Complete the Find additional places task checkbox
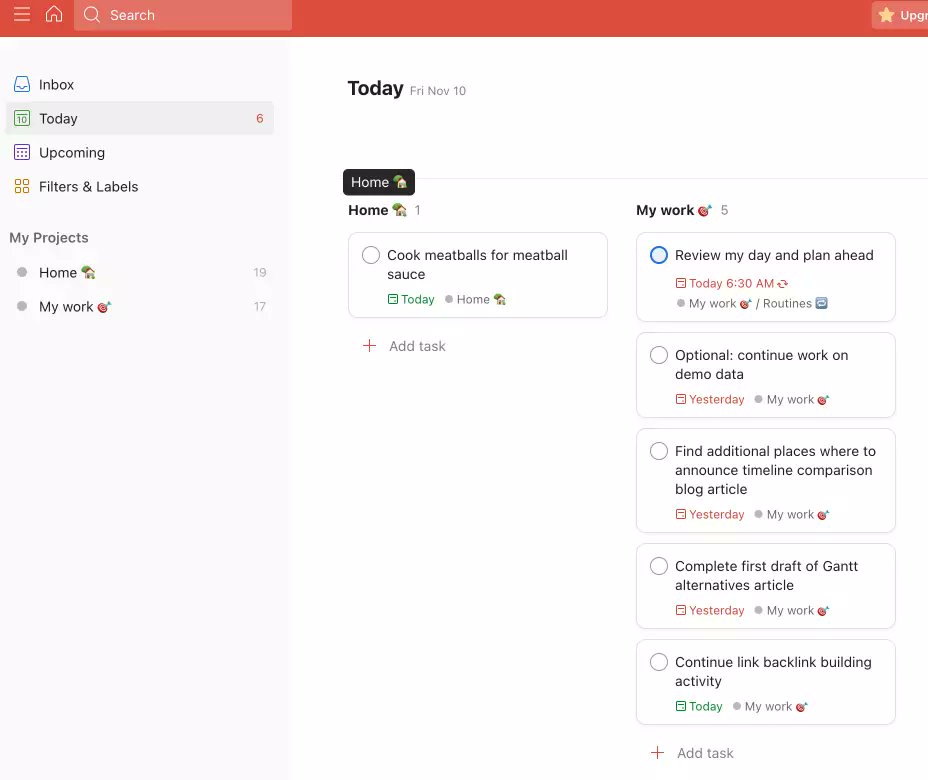The width and height of the screenshot is (928, 780). pos(659,451)
